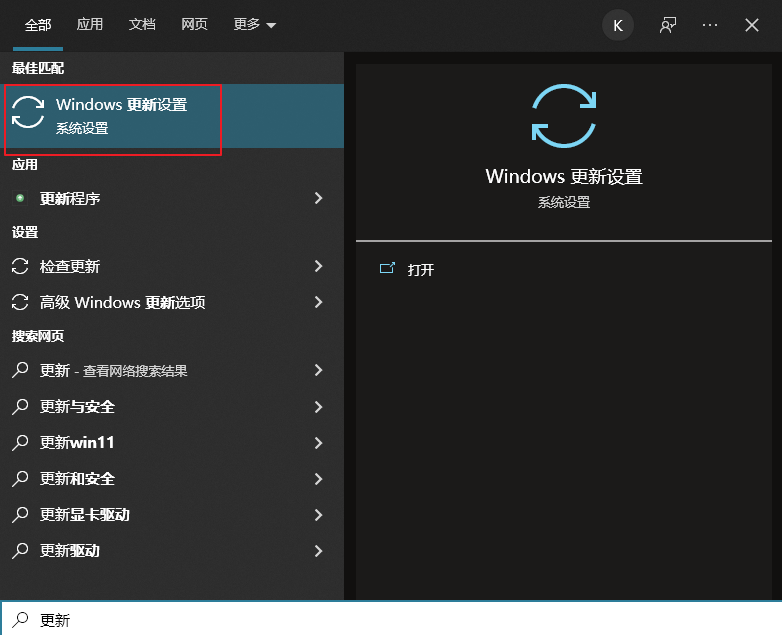Click the green 更新程序 app icon
782x635 pixels.
[20, 198]
